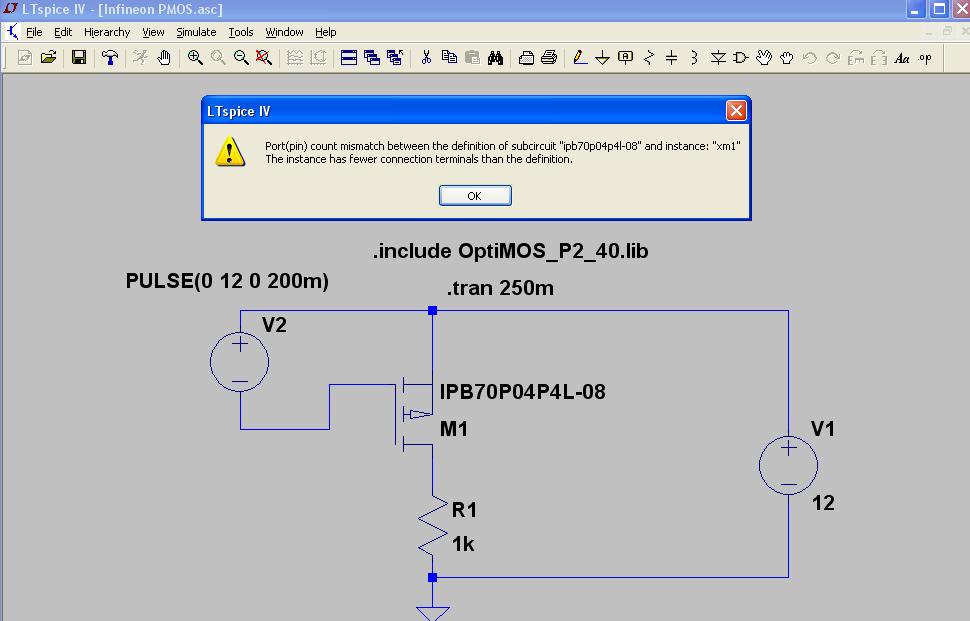970x621 pixels.
Task: Zoom to fit crossed magnifier icon
Action: pyautogui.click(x=264, y=58)
